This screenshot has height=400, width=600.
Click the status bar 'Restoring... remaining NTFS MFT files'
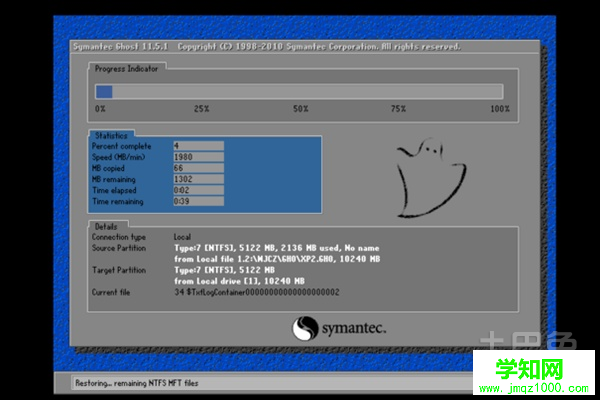[137, 383]
